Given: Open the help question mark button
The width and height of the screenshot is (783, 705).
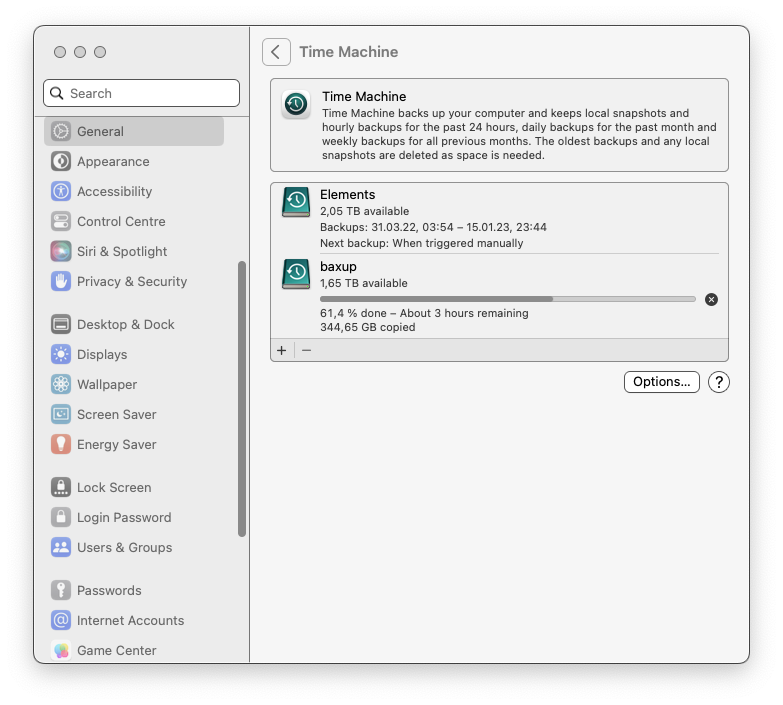Looking at the screenshot, I should coord(718,382).
